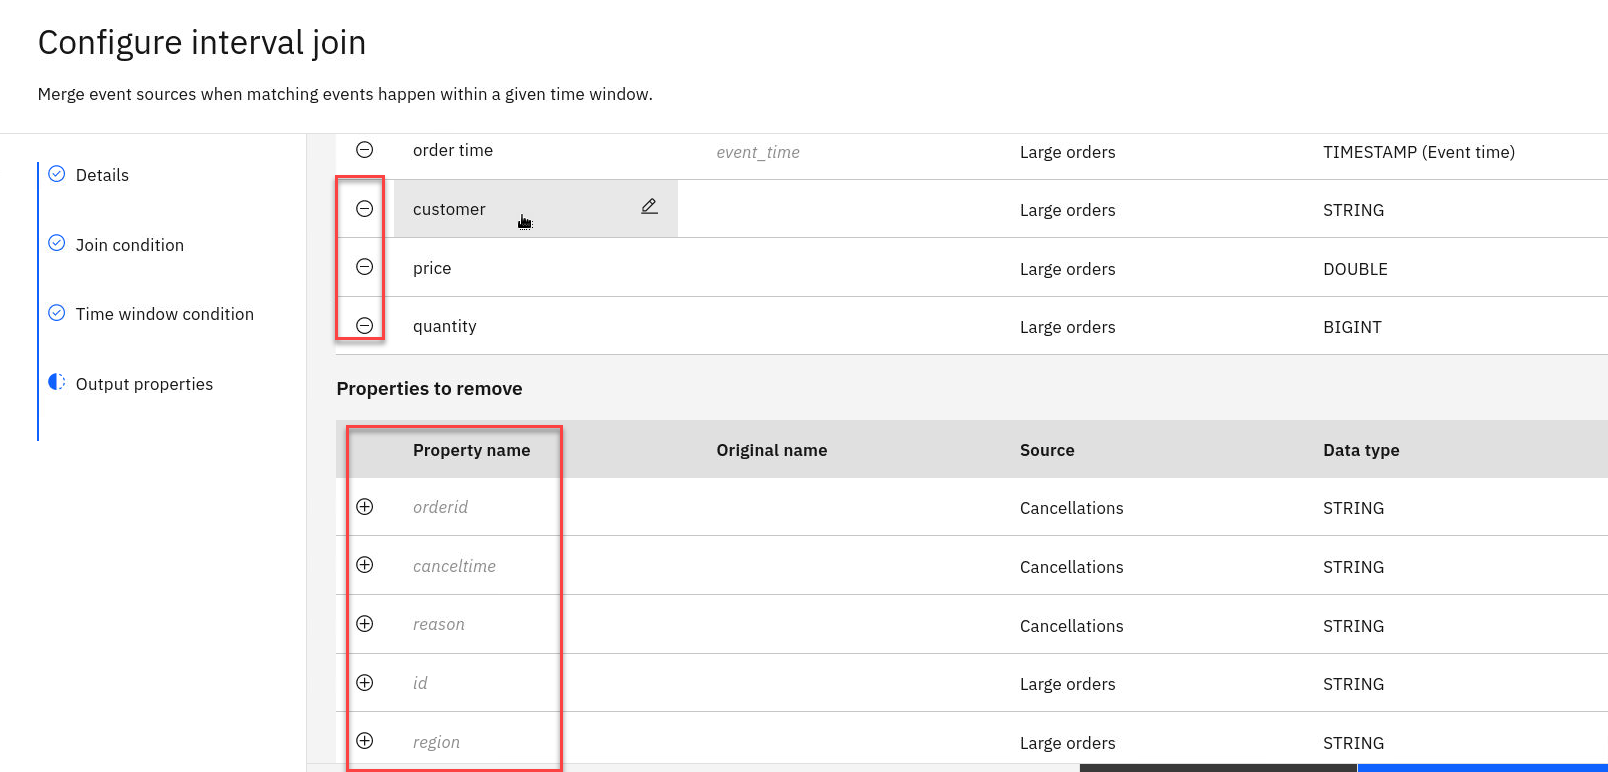Open the Details step
Viewport: 1608px width, 772px height.
(102, 175)
